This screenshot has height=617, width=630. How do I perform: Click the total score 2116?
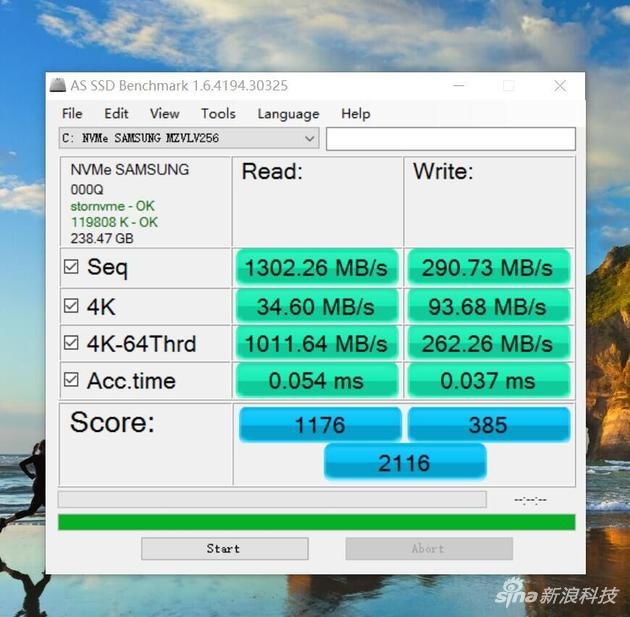(x=405, y=462)
